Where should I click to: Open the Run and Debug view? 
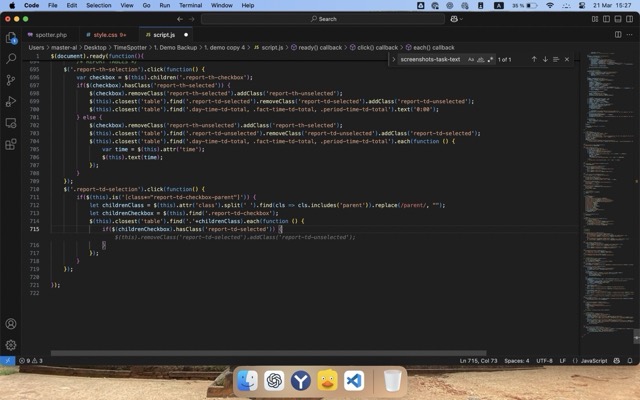tap(11, 101)
